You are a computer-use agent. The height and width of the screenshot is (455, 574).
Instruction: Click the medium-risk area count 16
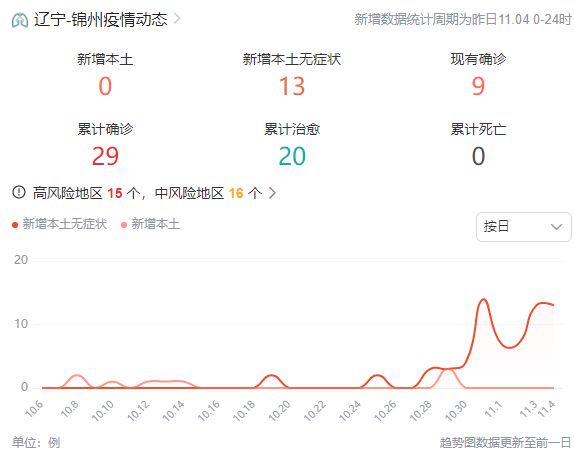(x=236, y=193)
